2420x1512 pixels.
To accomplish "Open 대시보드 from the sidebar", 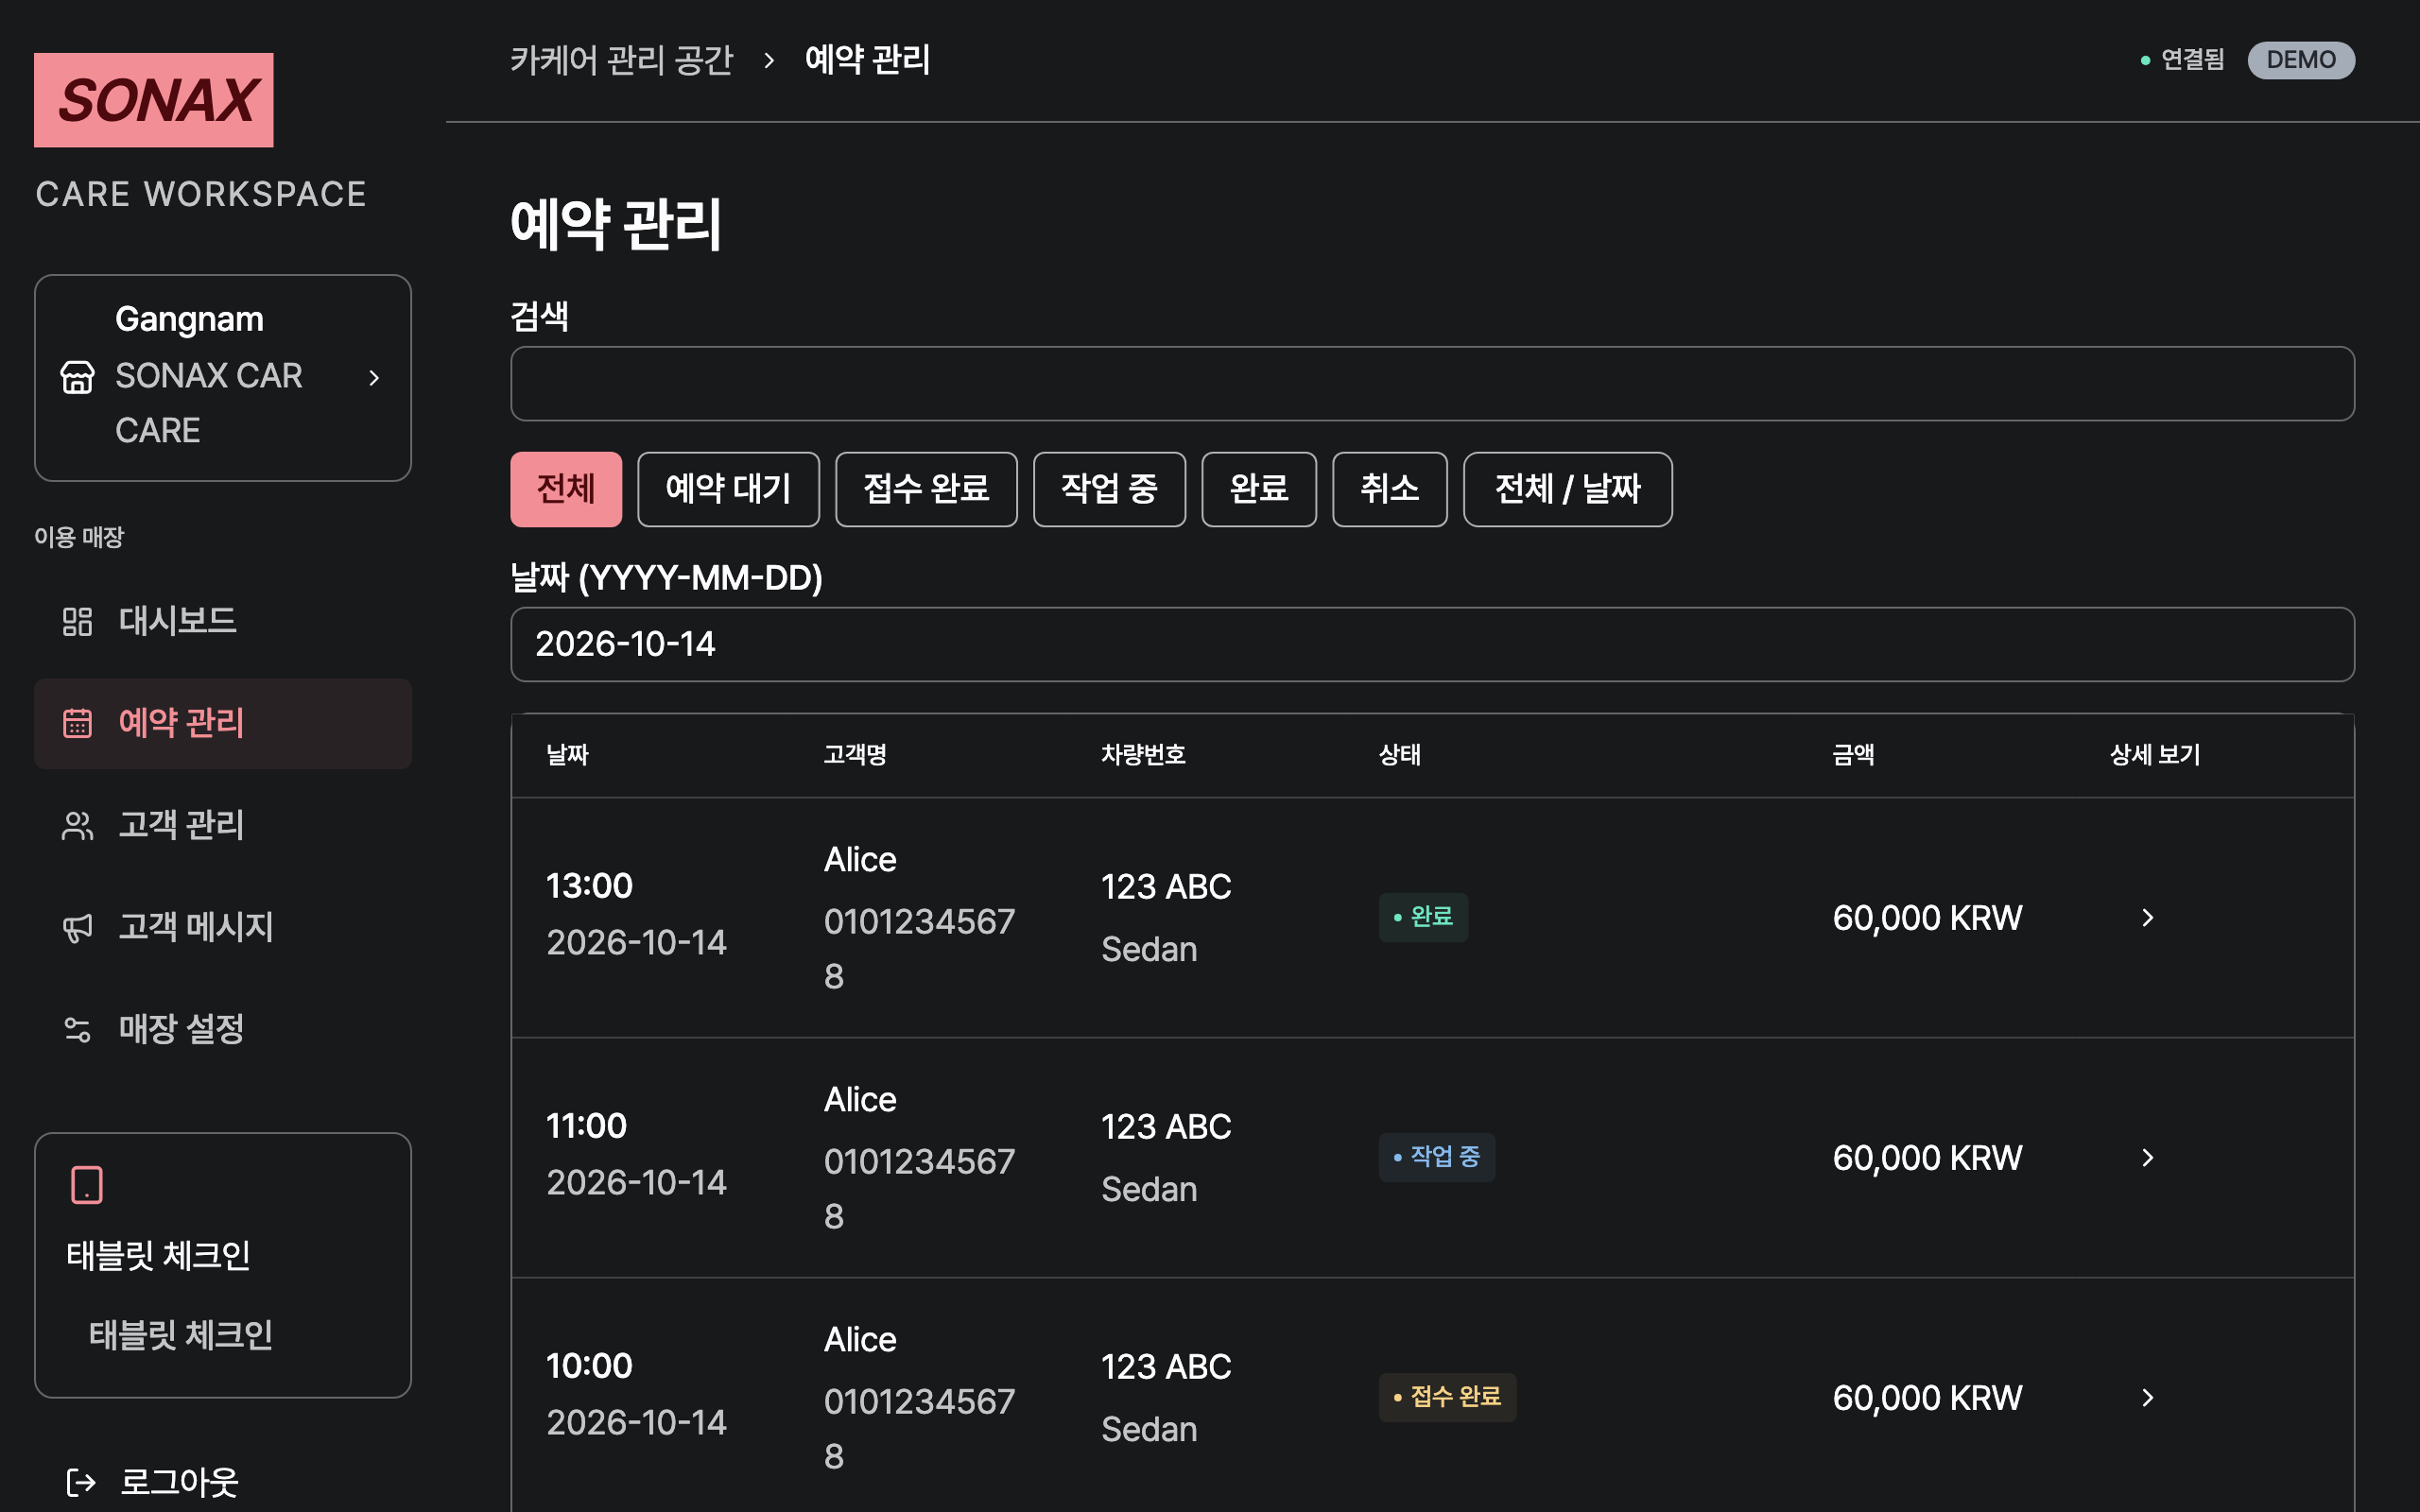I will (223, 621).
